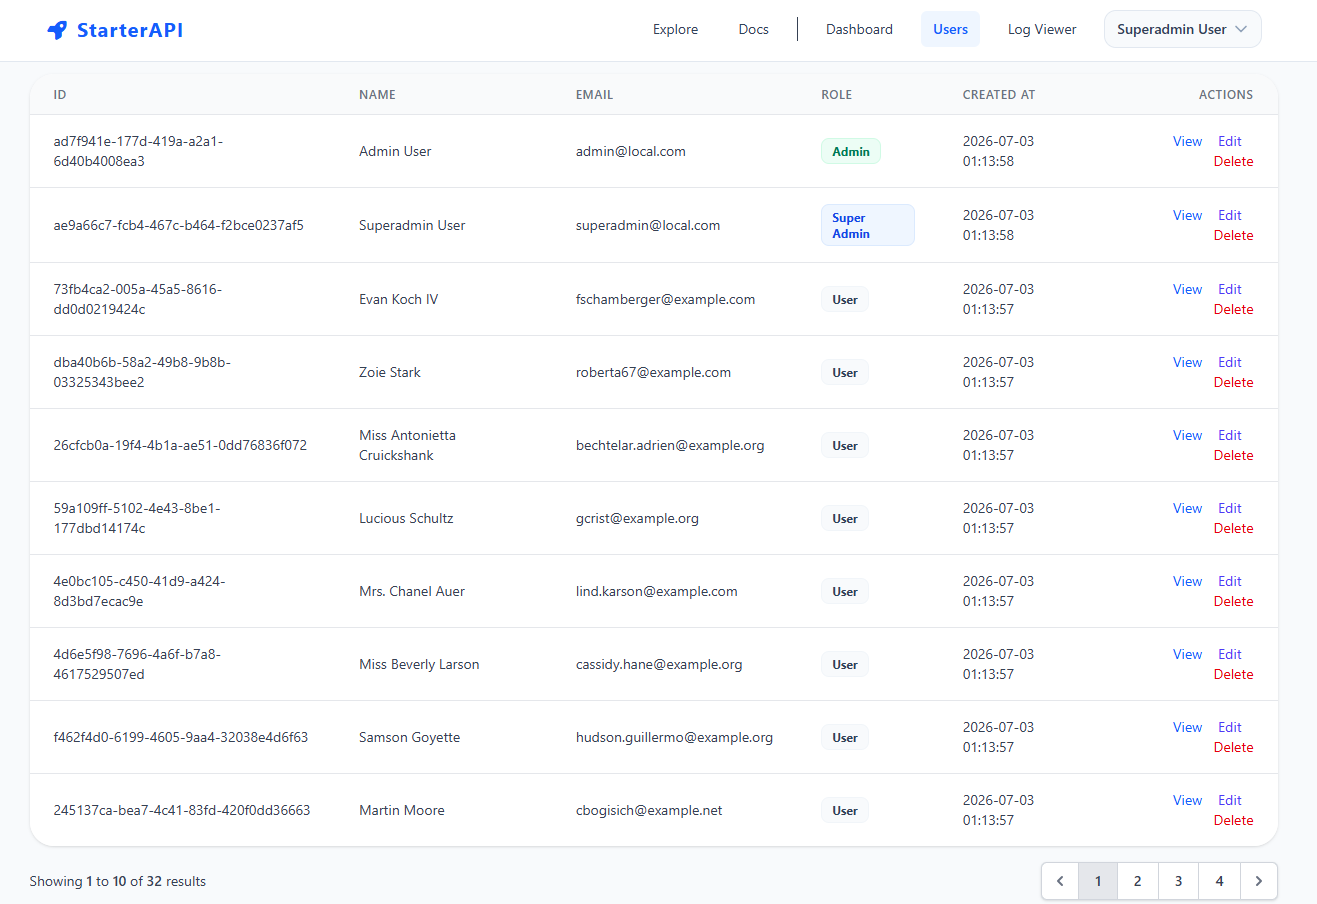Jump to pagination page 2
This screenshot has width=1317, height=904.
click(1138, 881)
